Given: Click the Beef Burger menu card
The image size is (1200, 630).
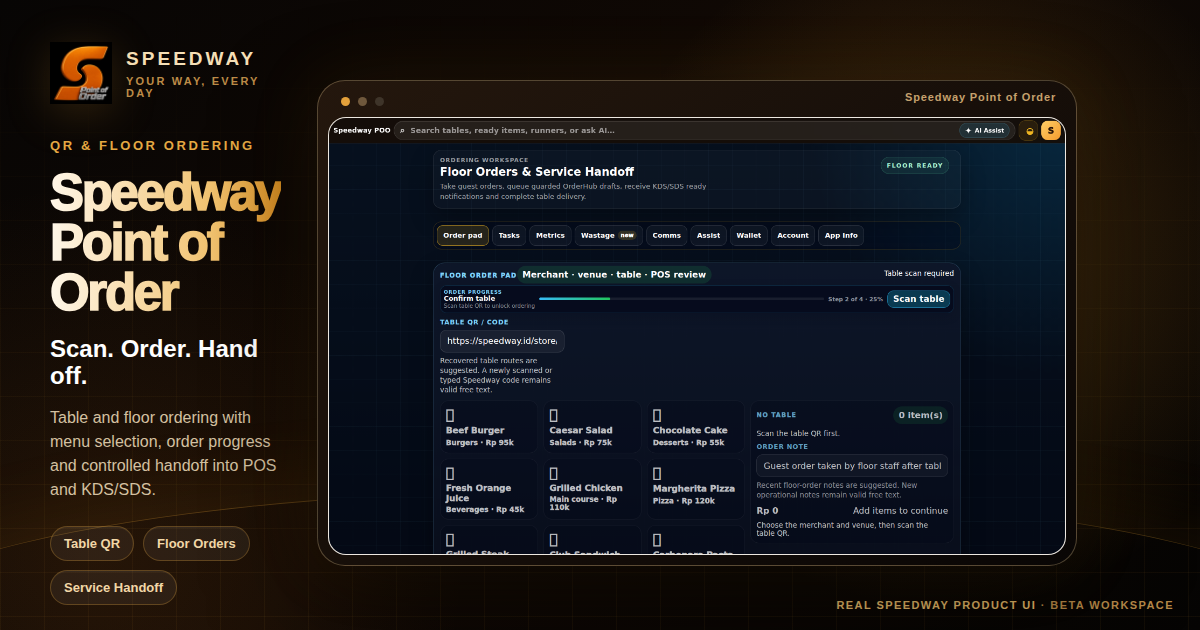Looking at the screenshot, I should pos(489,428).
